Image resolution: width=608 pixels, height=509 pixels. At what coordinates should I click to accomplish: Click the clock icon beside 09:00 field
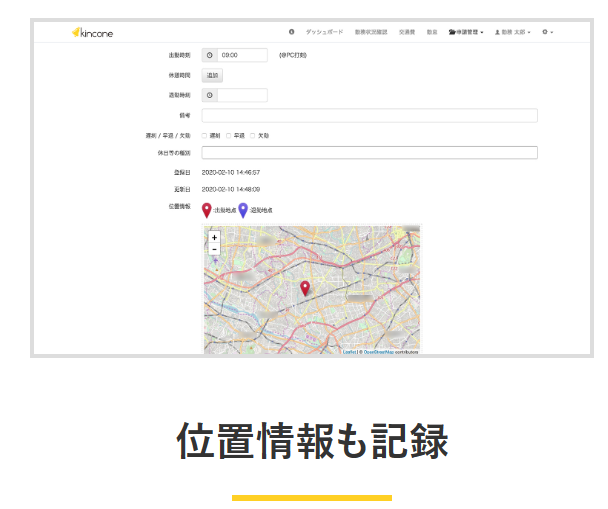click(210, 55)
